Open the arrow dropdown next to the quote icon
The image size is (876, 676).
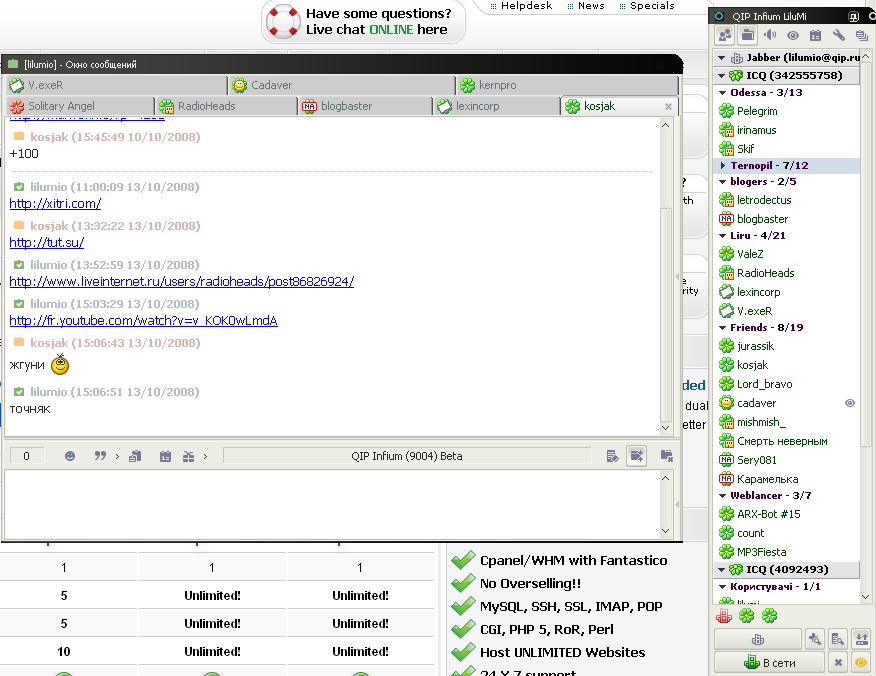pos(117,456)
